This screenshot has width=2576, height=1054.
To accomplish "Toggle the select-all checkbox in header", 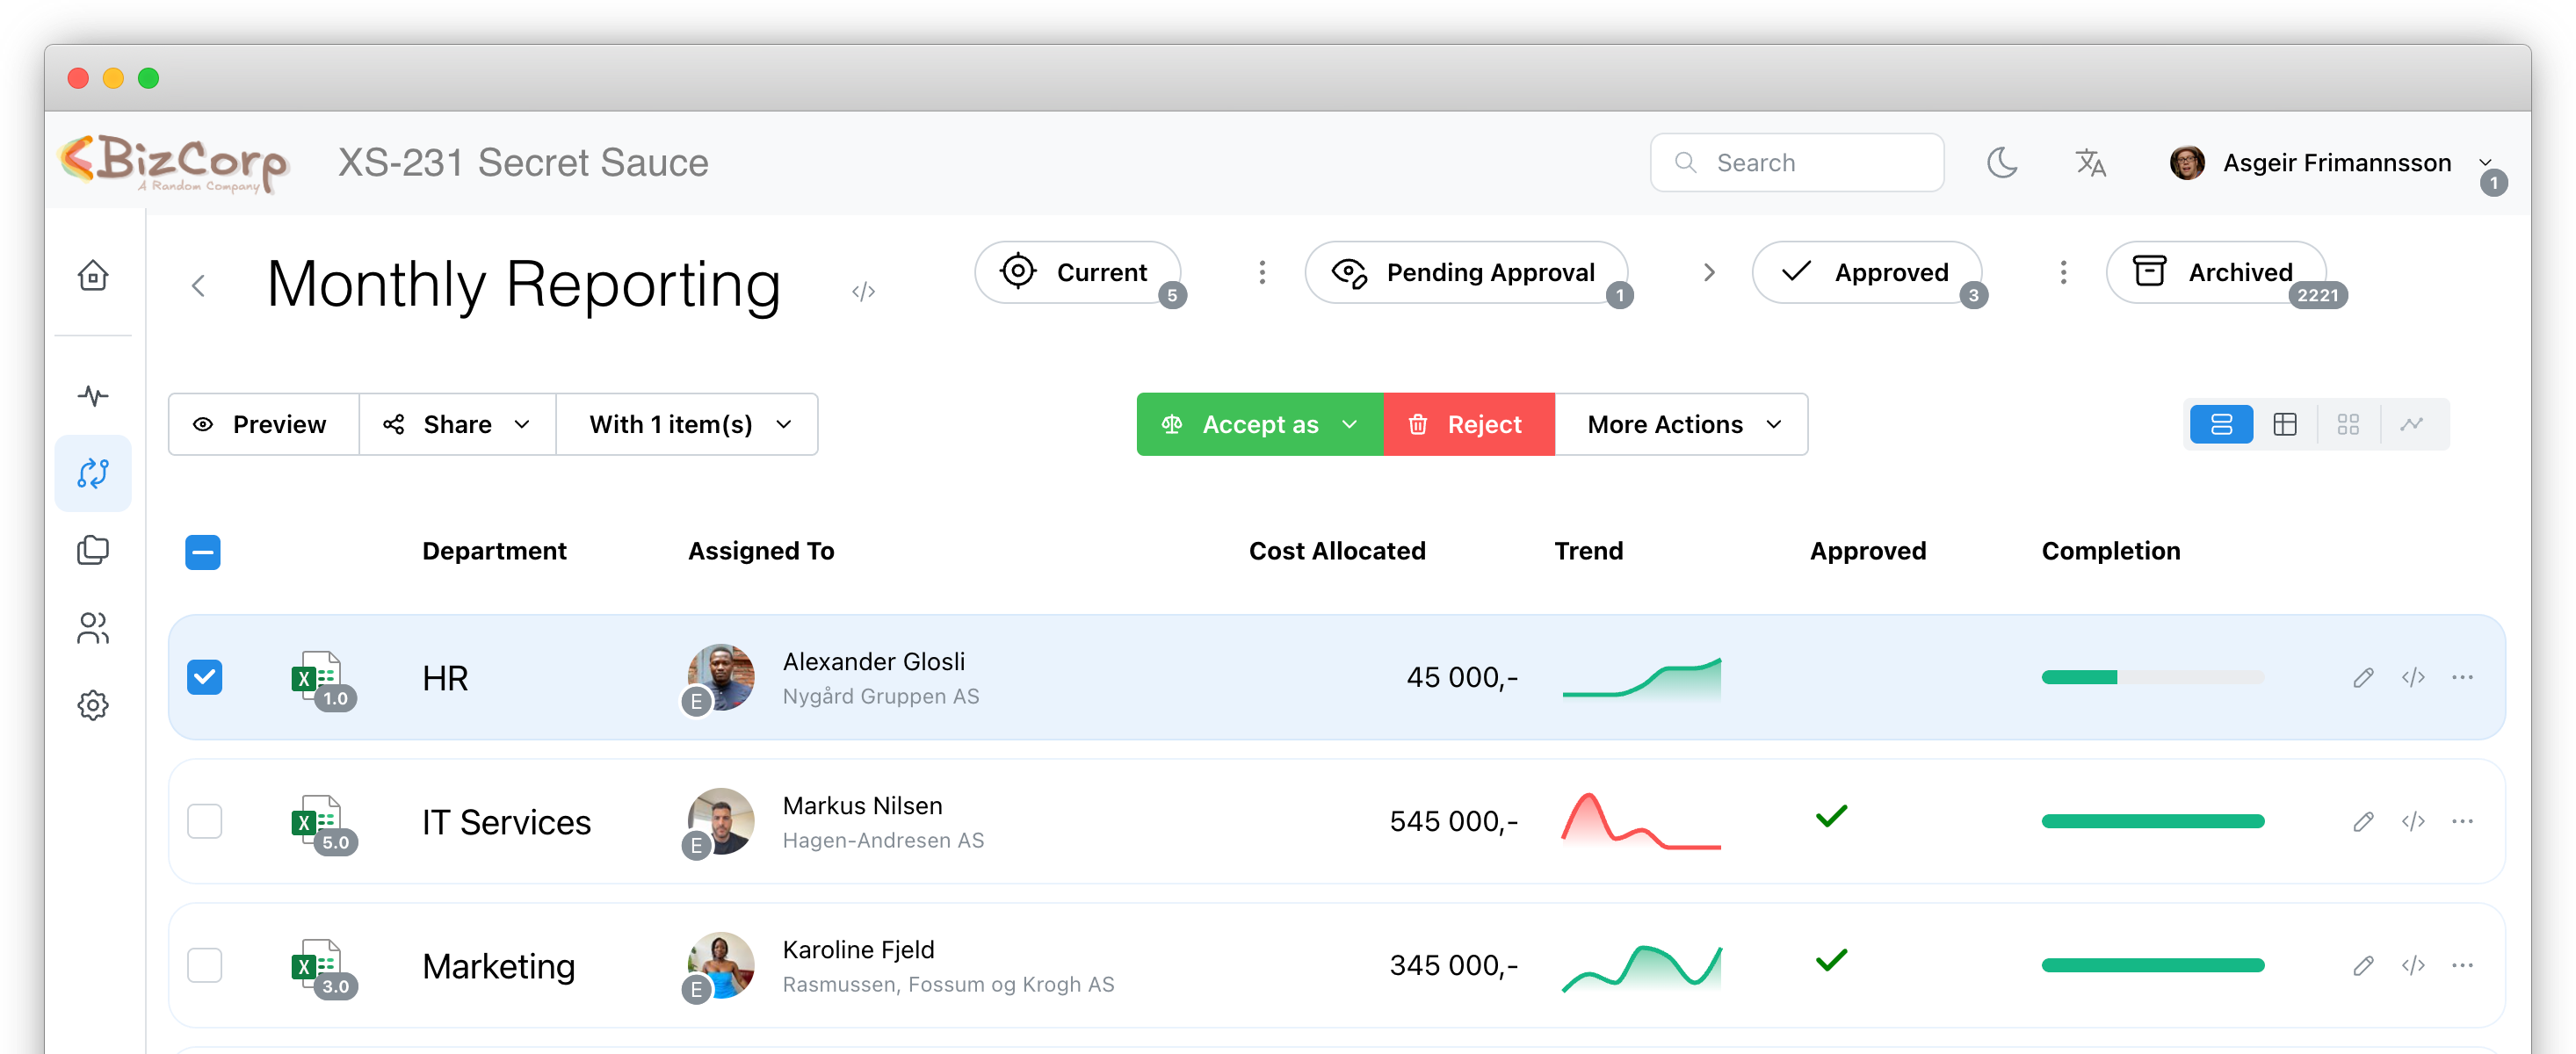I will click(203, 551).
